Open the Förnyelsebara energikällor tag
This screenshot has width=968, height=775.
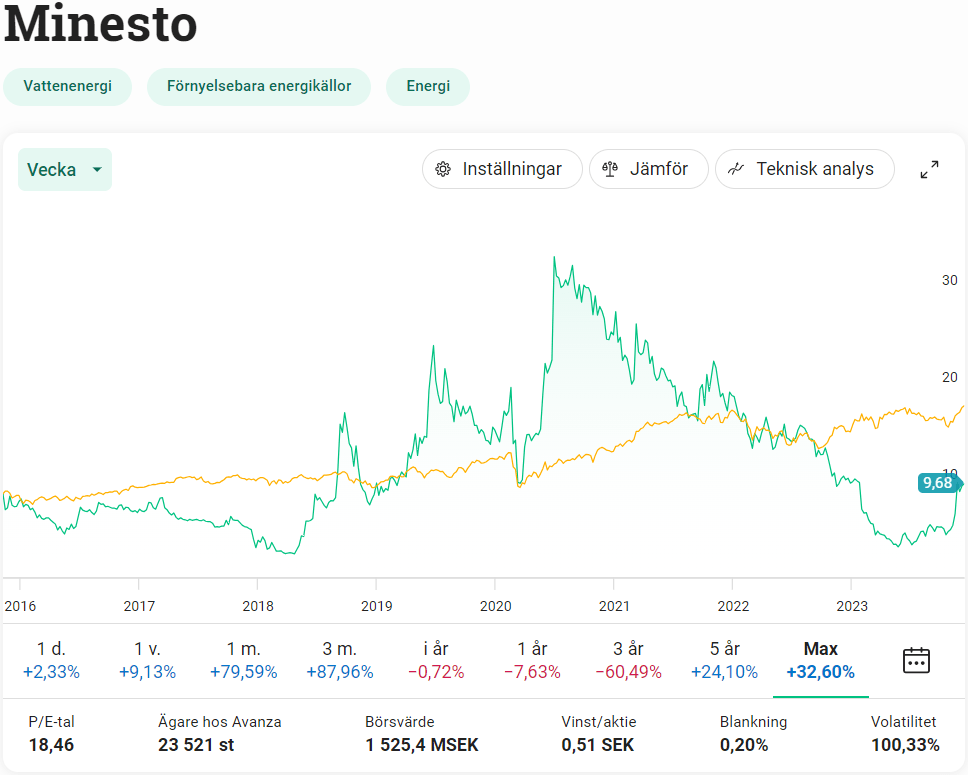[259, 86]
